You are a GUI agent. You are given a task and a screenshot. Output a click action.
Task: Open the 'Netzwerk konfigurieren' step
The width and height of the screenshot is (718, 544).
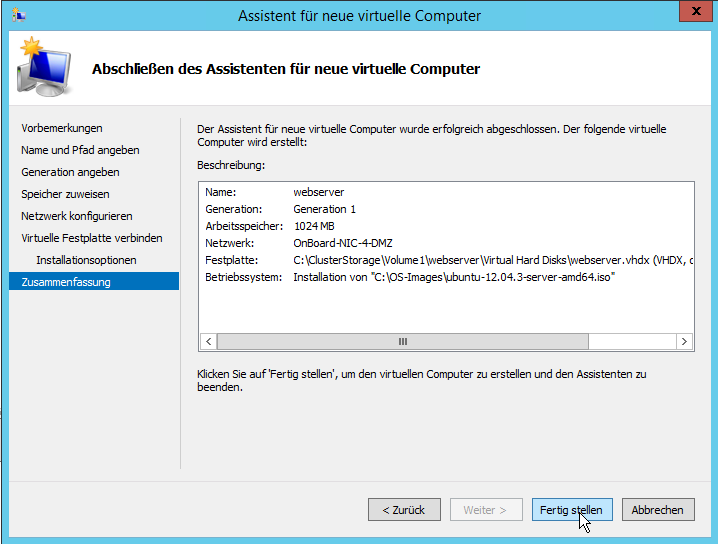coord(77,216)
